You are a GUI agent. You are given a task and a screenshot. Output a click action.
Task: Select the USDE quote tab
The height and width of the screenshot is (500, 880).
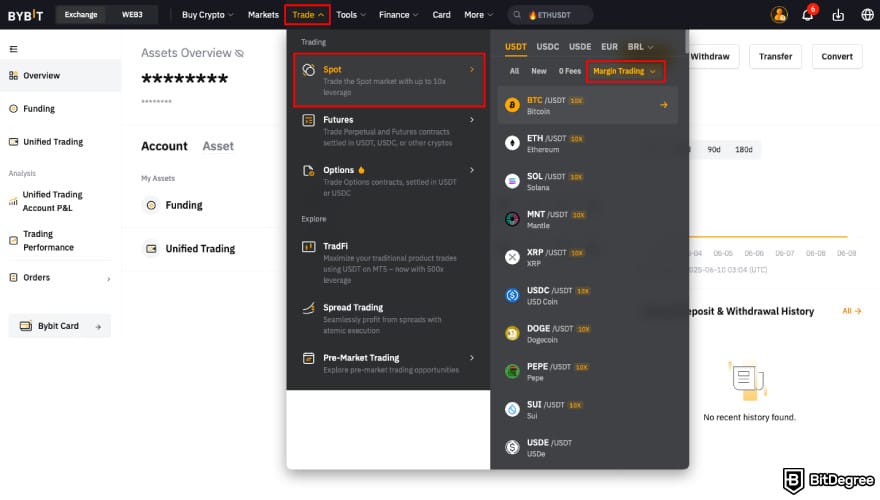point(580,47)
